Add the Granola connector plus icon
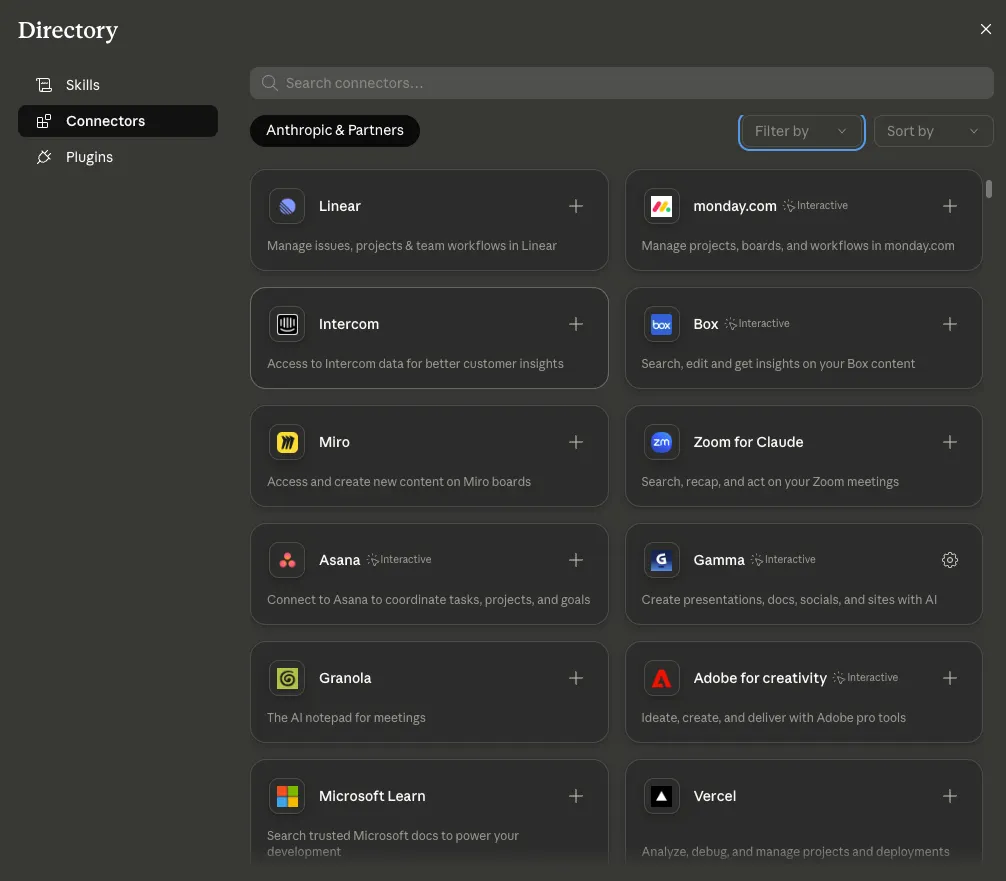Screen dimensions: 1006x881 (575, 678)
